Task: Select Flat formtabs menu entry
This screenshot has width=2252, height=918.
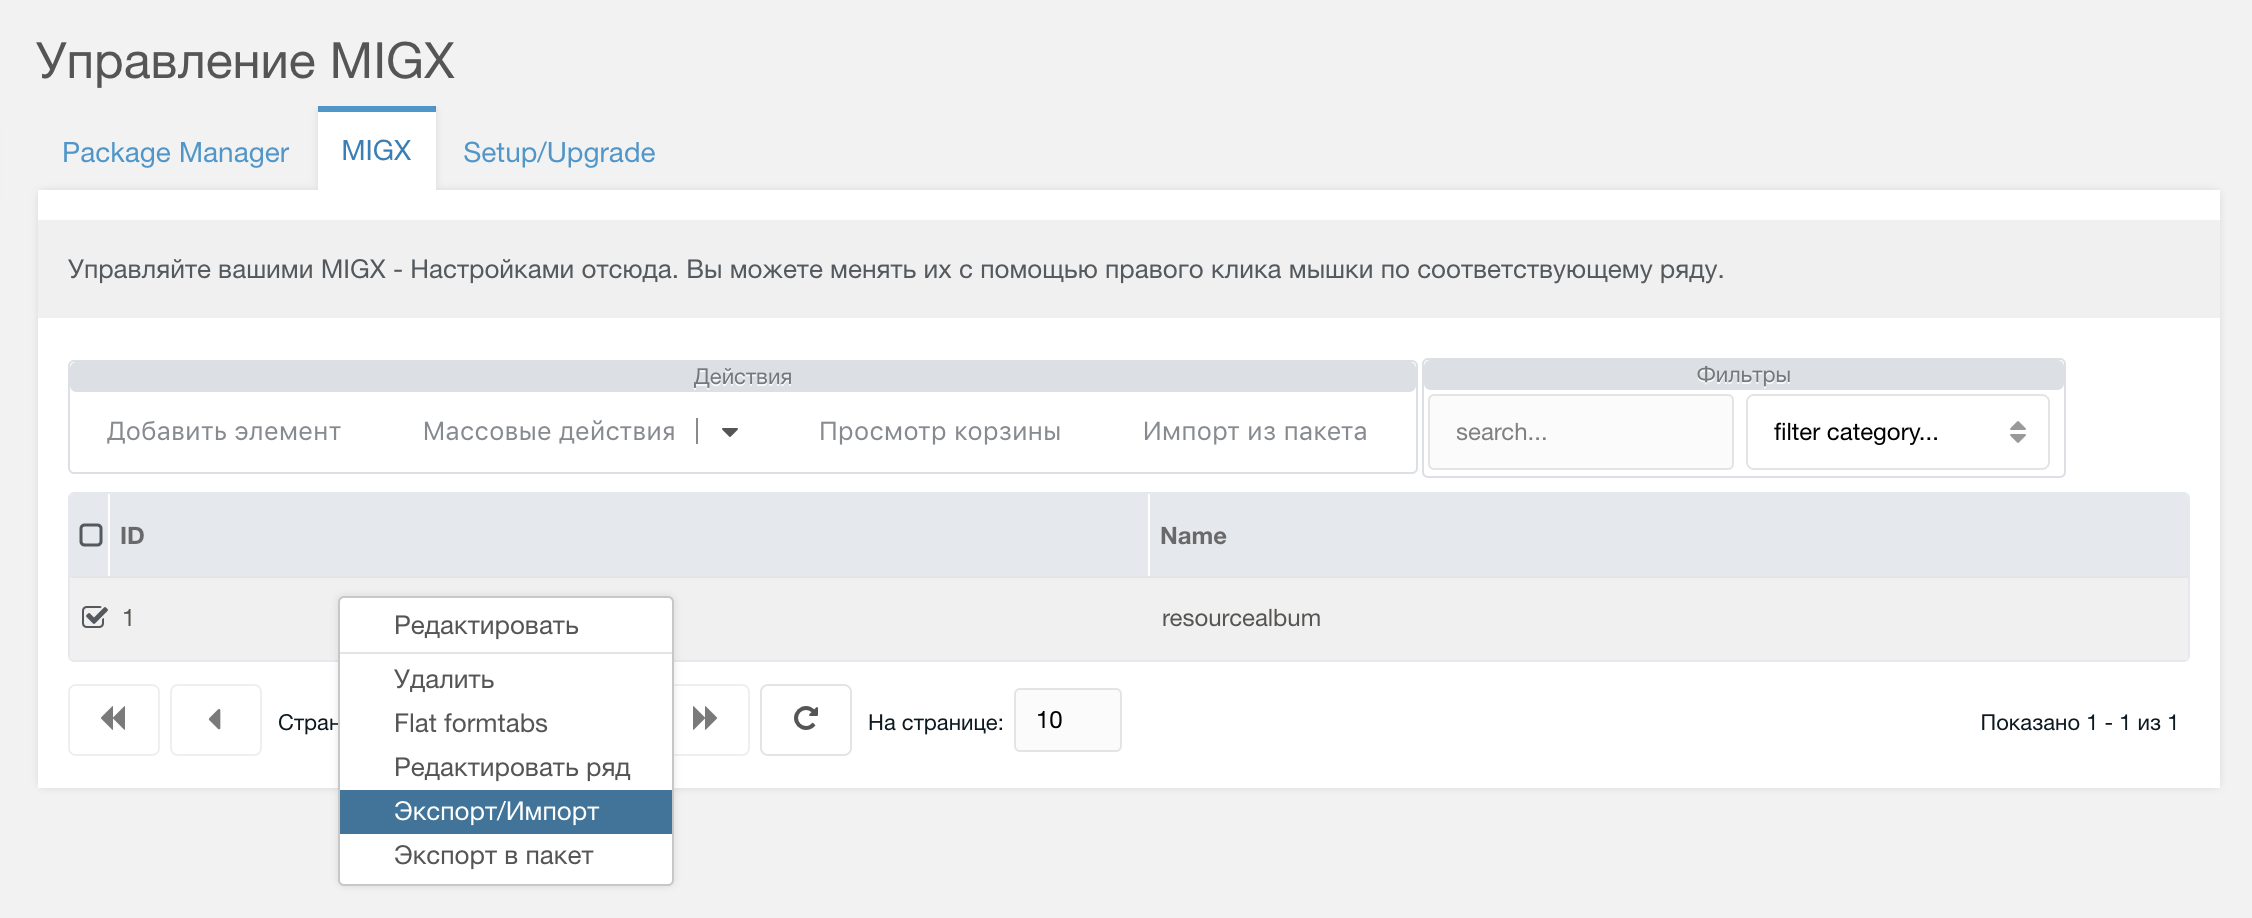Action: (x=506, y=723)
